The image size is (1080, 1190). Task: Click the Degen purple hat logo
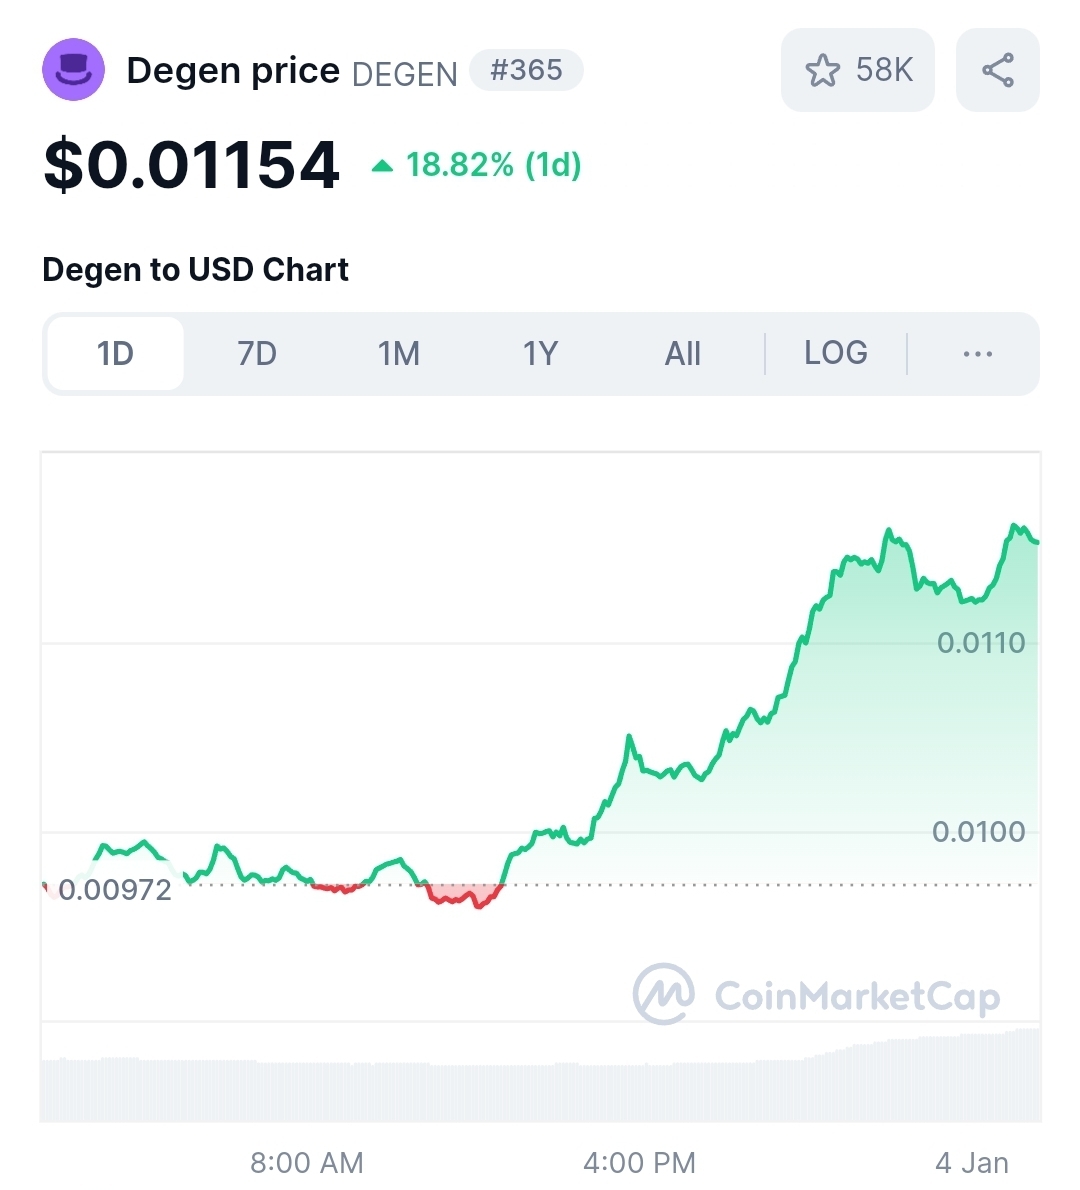[73, 70]
